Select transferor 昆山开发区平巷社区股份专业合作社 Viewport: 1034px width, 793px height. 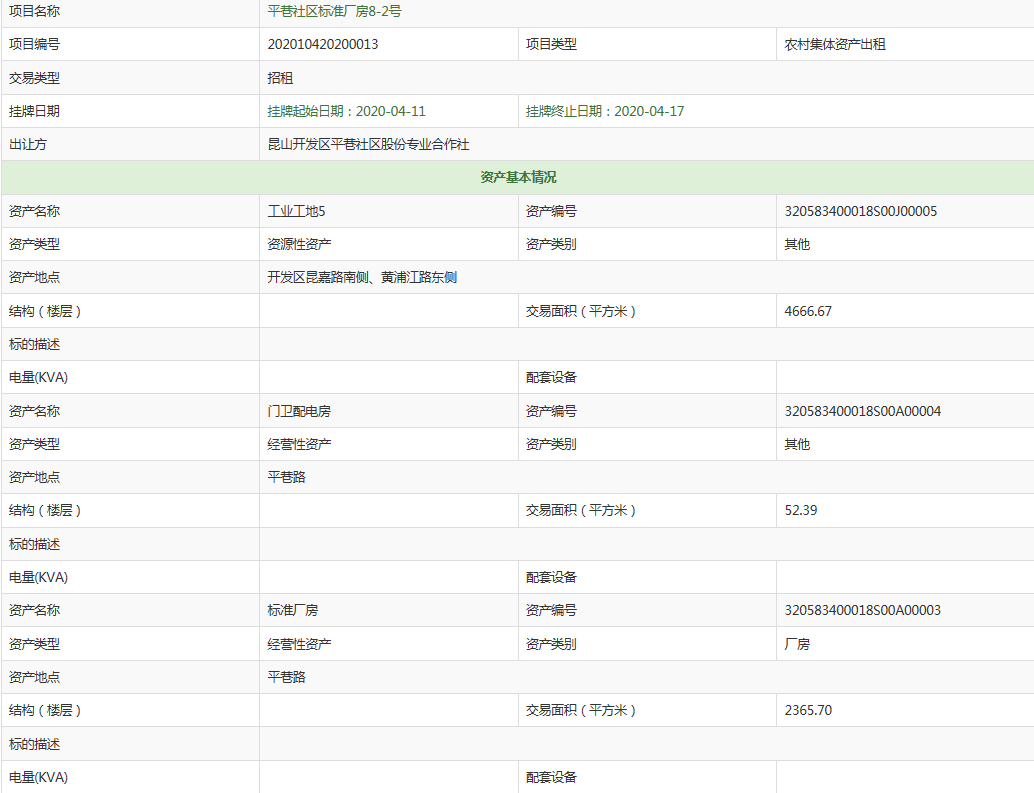[x=368, y=144]
